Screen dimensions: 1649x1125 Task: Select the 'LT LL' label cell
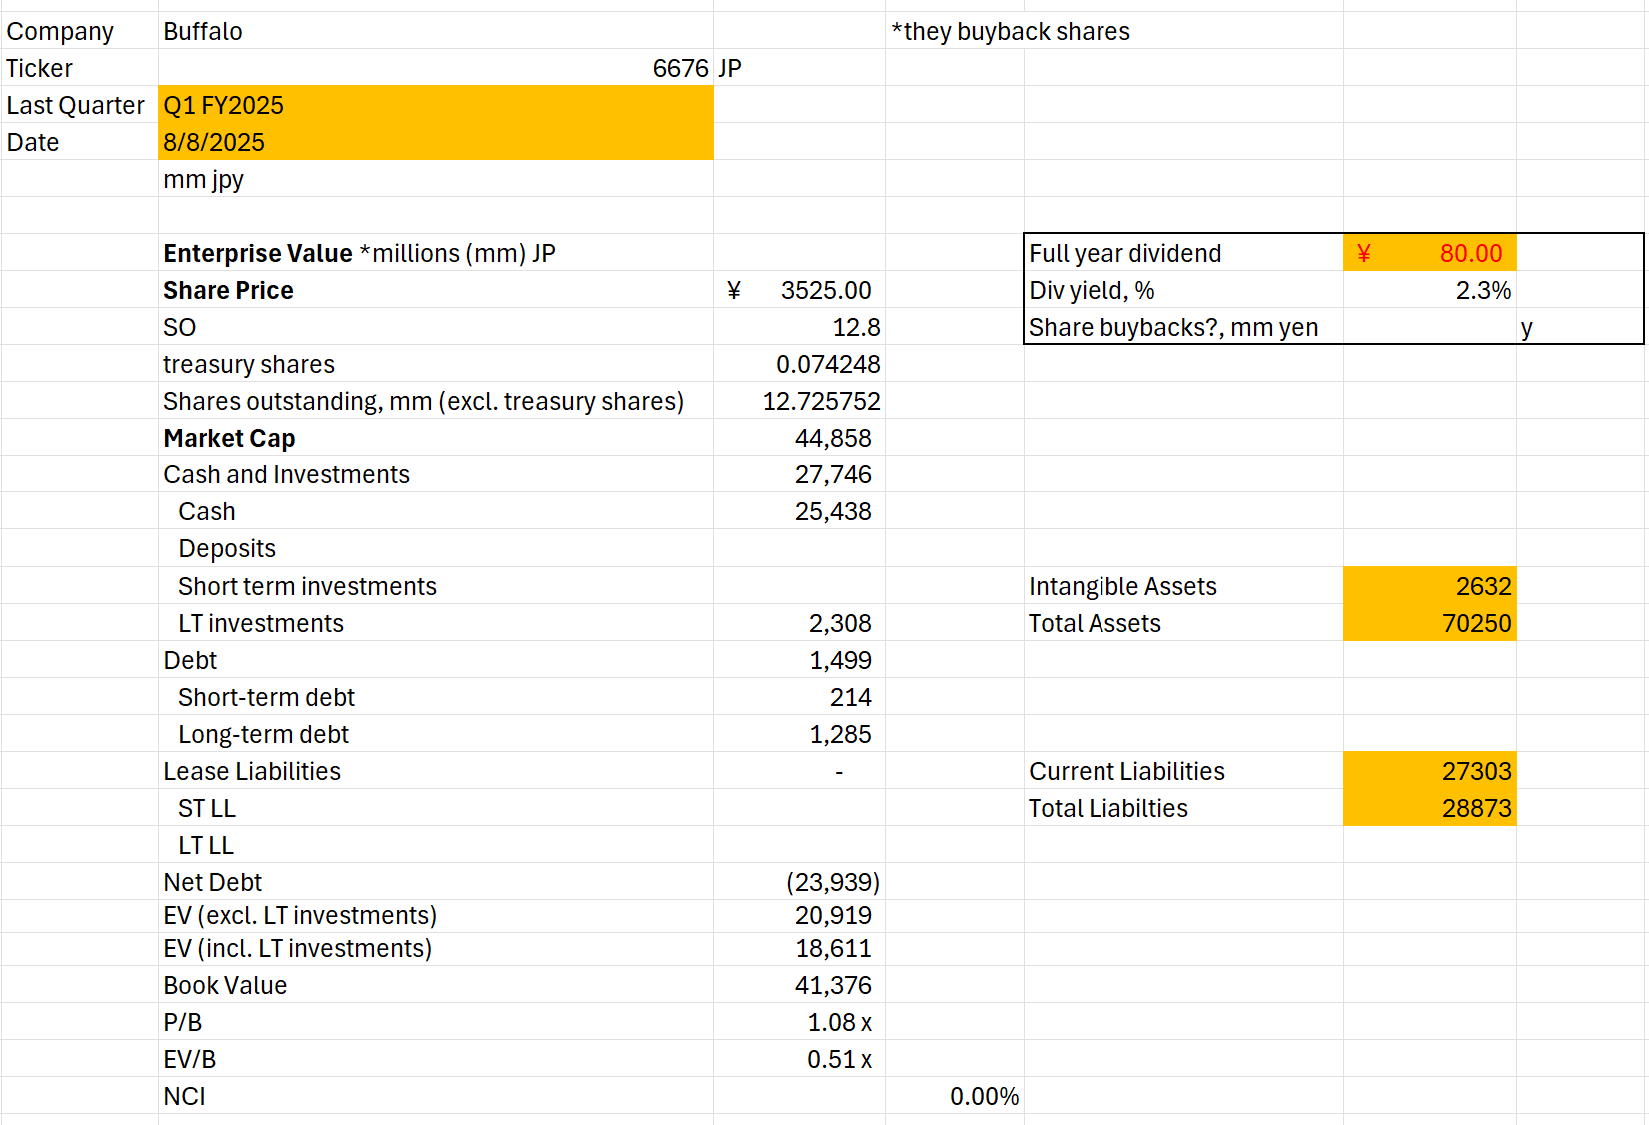435,845
